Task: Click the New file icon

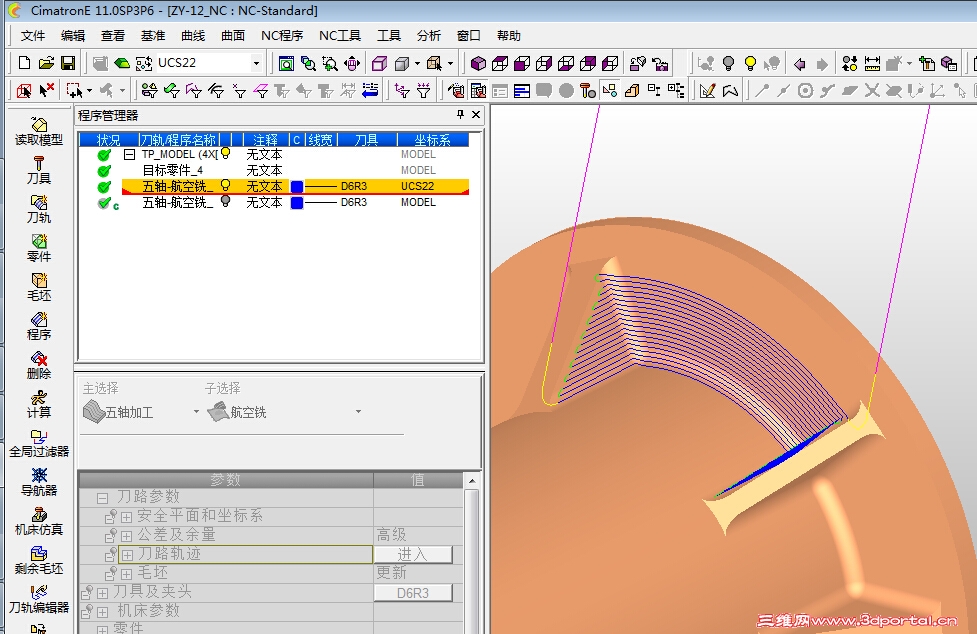Action: pos(24,63)
